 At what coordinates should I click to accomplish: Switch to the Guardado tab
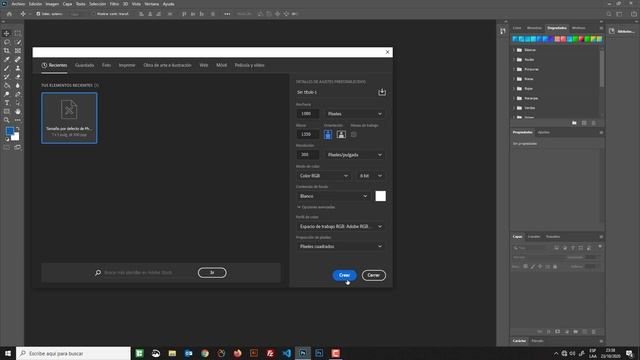point(84,65)
